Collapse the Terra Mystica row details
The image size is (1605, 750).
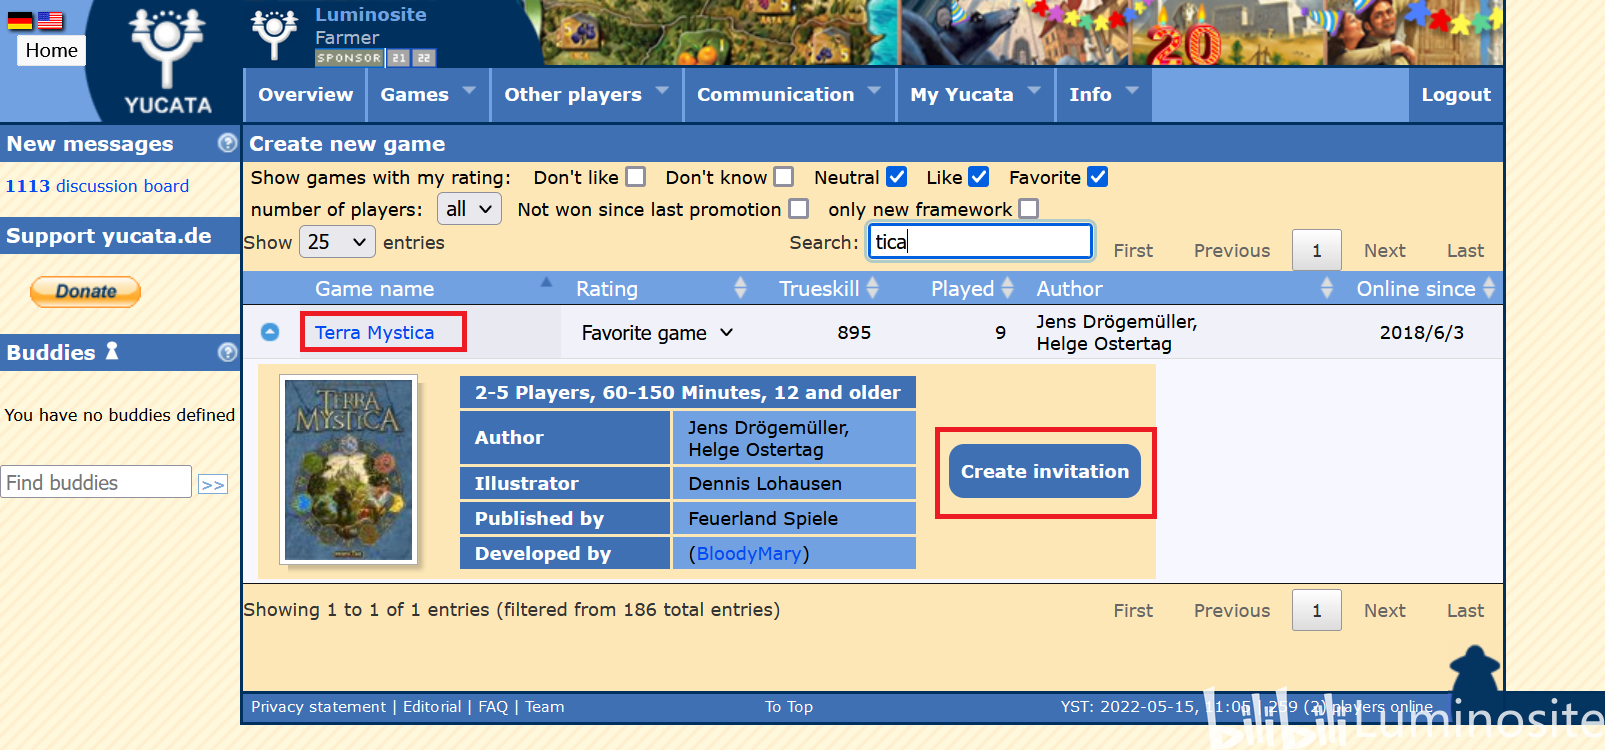point(270,332)
